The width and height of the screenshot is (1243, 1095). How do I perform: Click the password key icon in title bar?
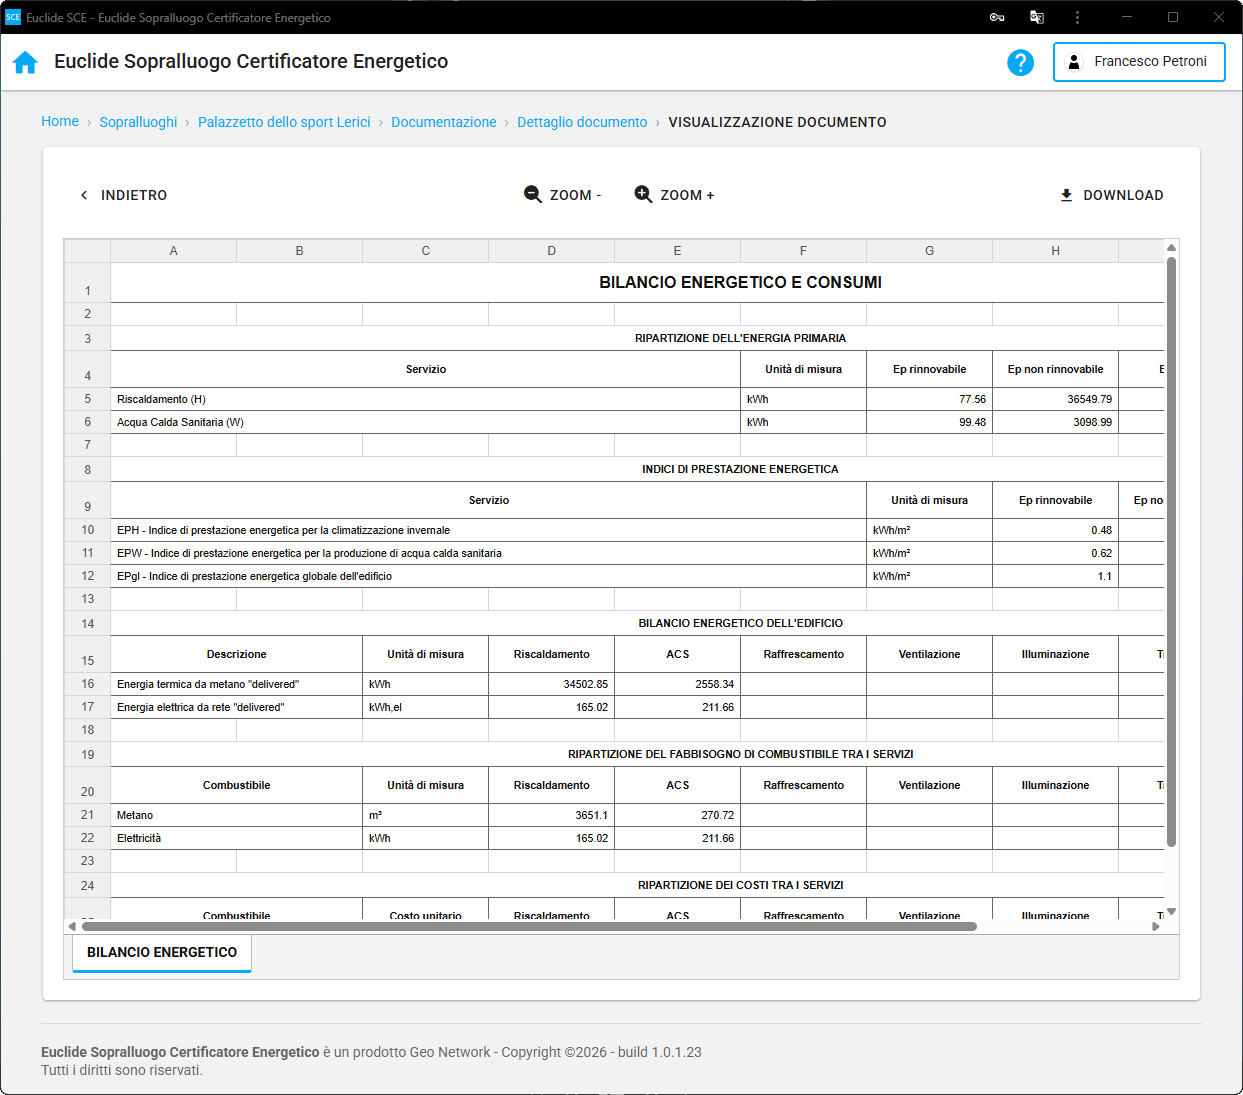[x=997, y=17]
